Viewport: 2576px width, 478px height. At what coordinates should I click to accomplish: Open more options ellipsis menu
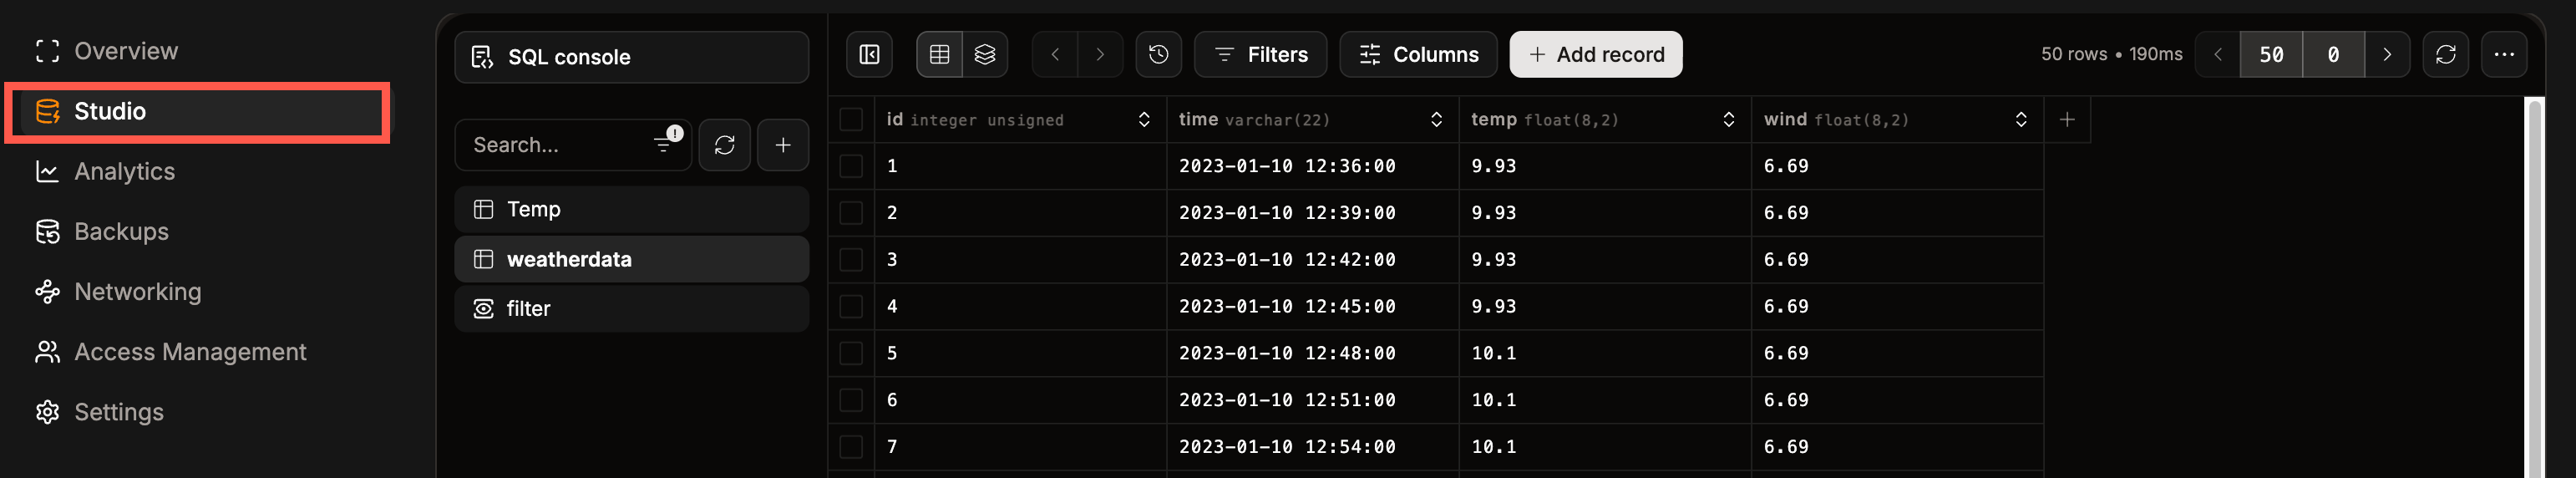[2504, 54]
